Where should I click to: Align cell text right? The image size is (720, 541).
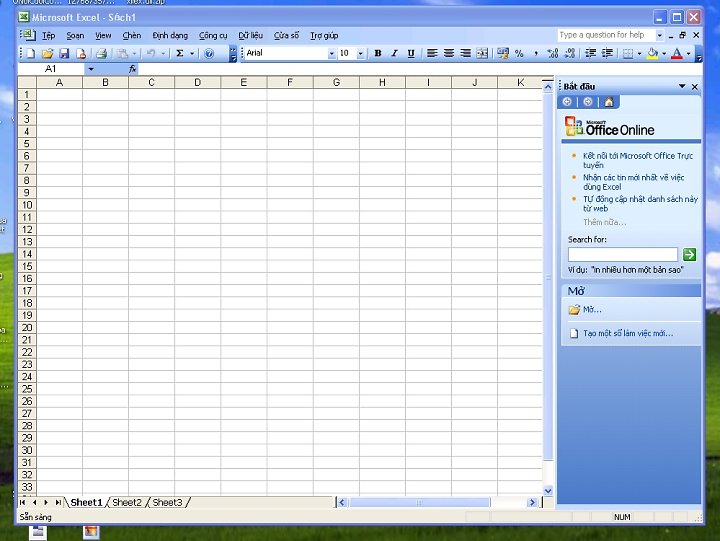click(x=465, y=53)
